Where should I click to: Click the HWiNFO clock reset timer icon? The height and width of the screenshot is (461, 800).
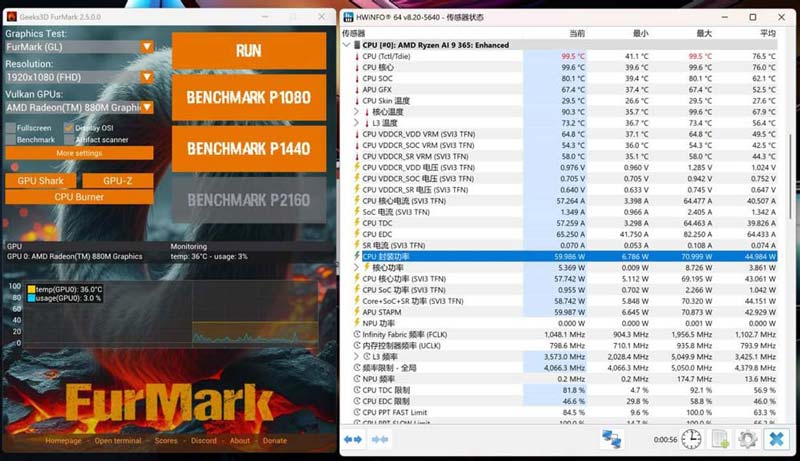(691, 439)
